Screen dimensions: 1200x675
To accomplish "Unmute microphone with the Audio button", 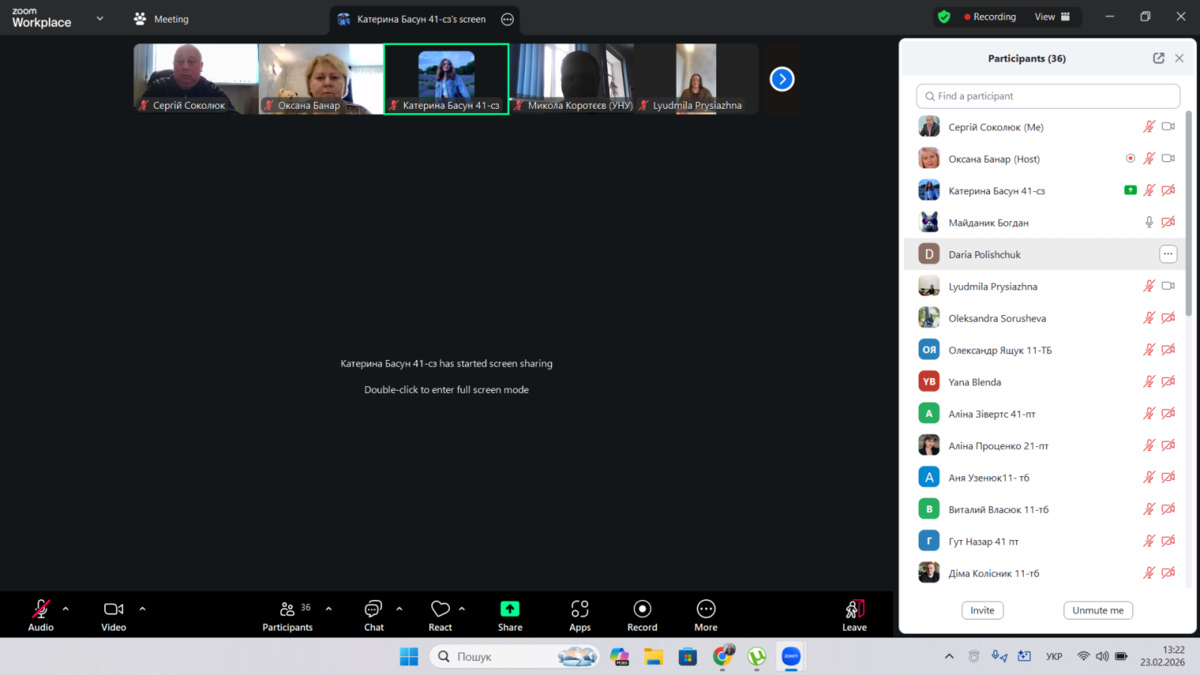I will click(x=41, y=609).
